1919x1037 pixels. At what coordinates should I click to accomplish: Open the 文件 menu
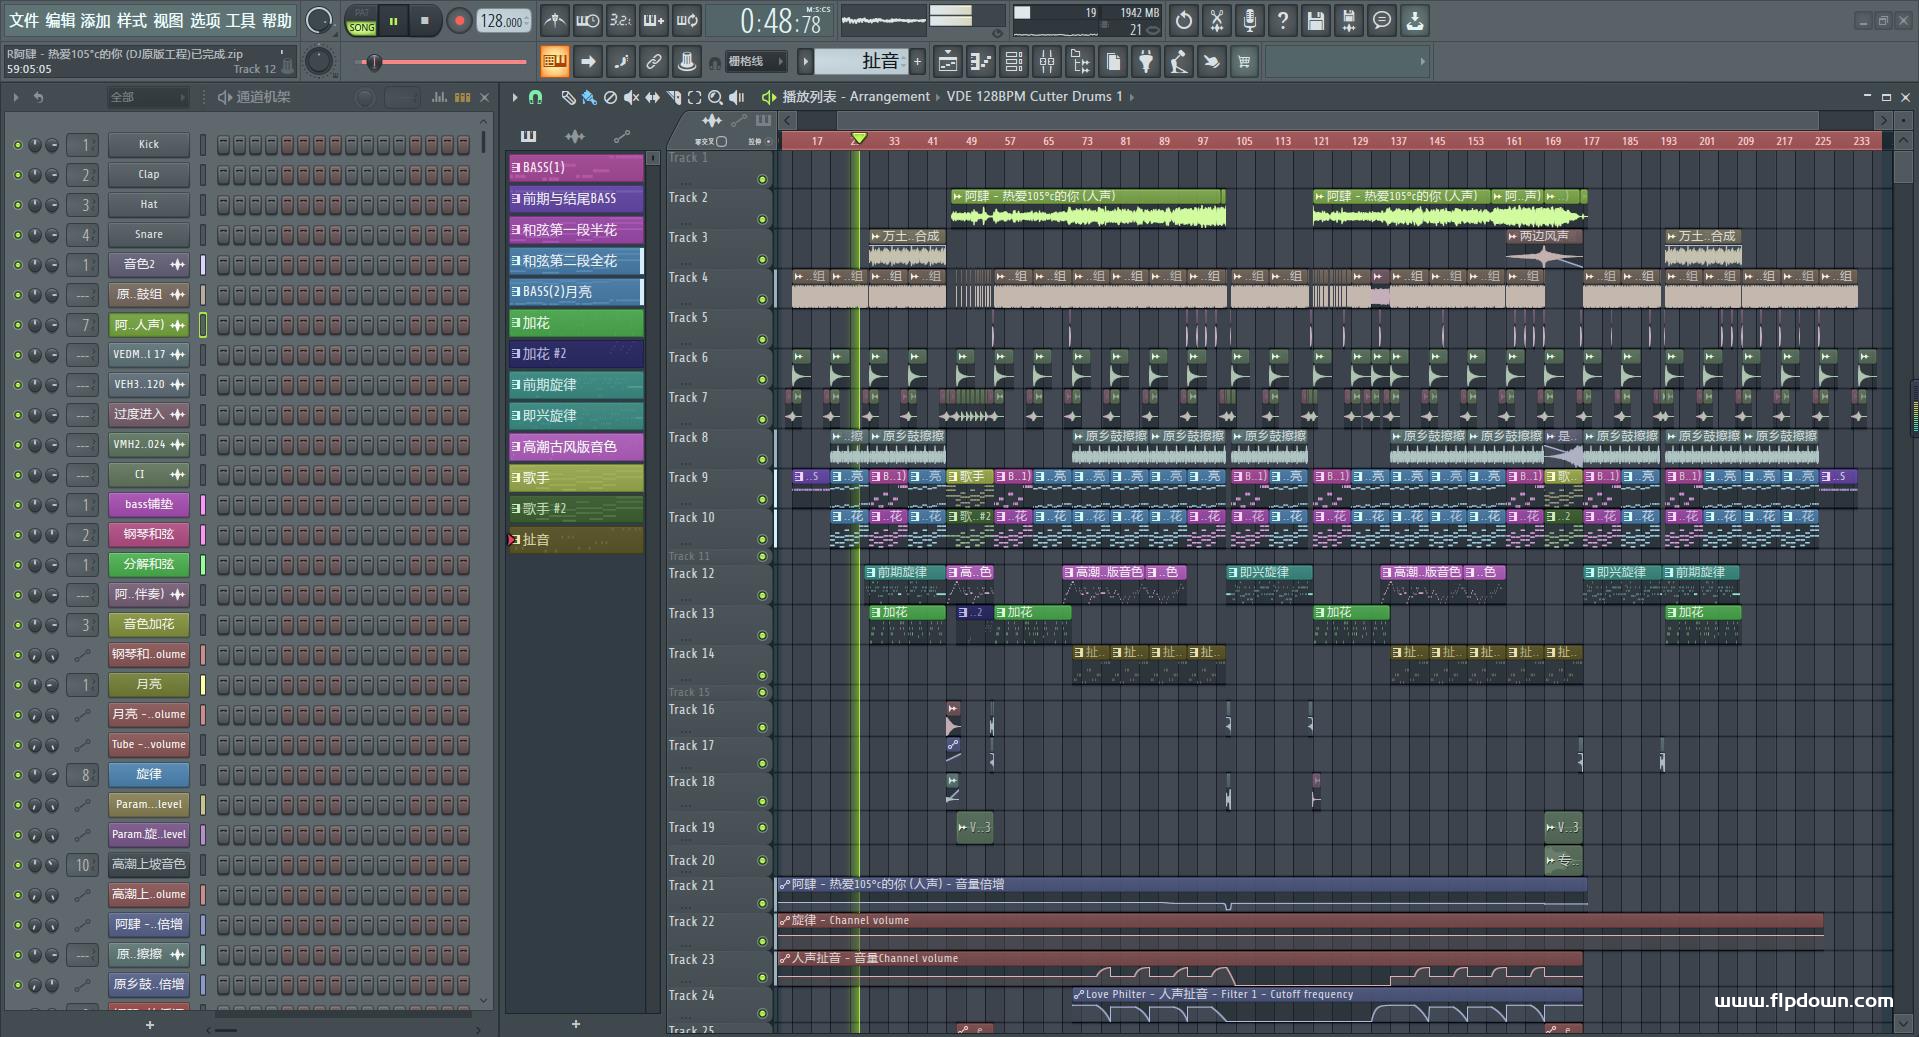(24, 20)
